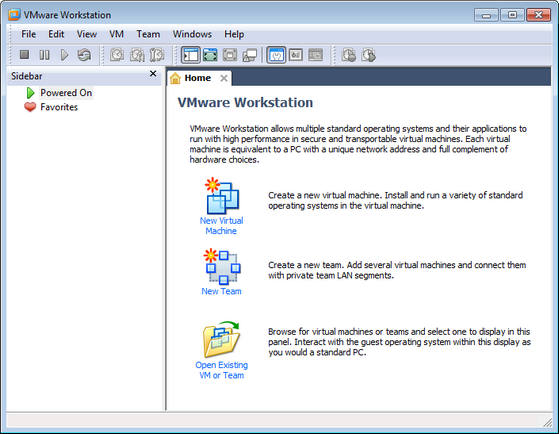559x434 pixels.
Task: Click the New Team icon
Action: 222,266
